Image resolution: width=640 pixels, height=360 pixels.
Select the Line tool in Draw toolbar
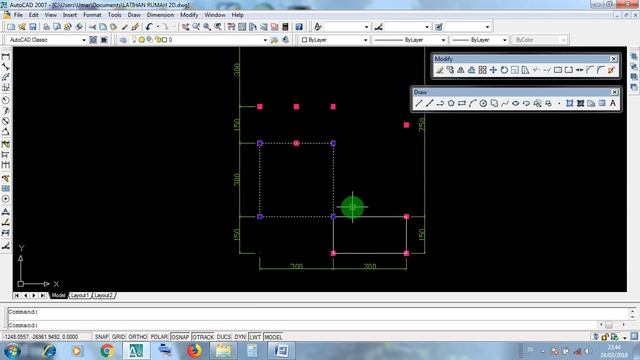(x=418, y=104)
